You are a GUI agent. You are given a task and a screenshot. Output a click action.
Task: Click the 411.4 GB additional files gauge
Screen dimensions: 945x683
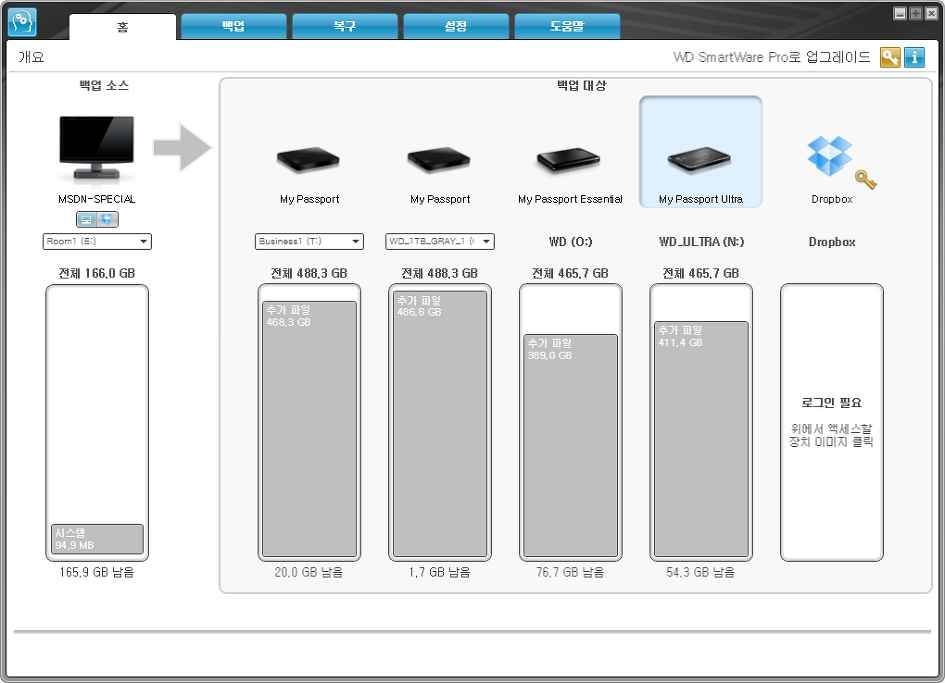click(x=701, y=439)
